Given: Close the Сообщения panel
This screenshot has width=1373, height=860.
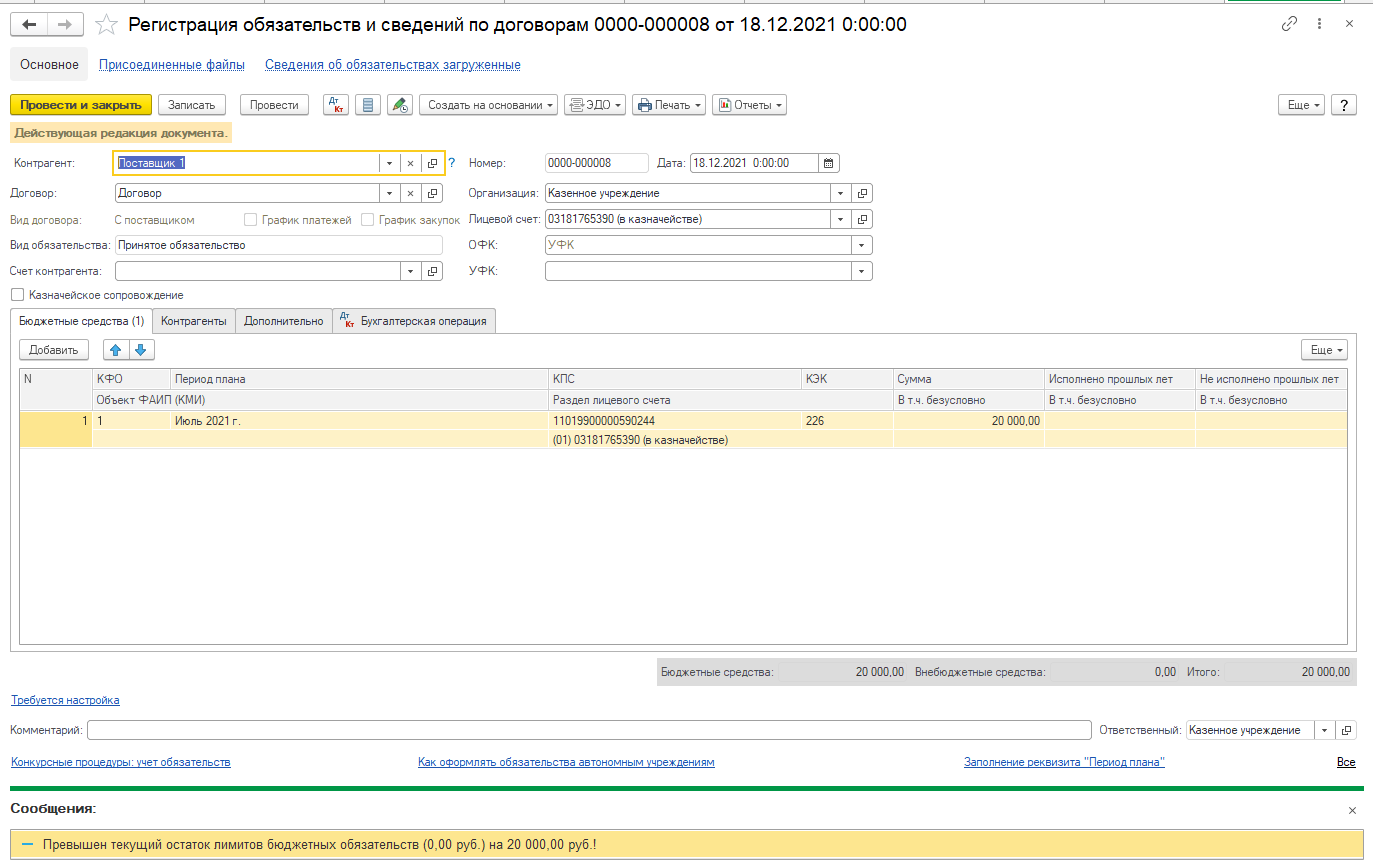Looking at the screenshot, I should (x=1352, y=810).
